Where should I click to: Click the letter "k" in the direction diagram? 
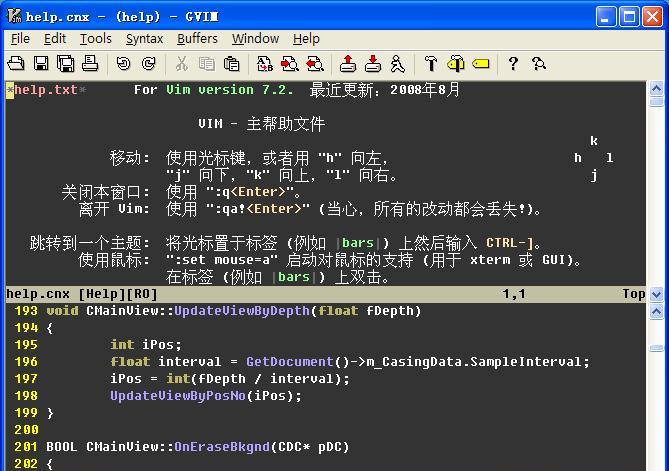[x=593, y=141]
